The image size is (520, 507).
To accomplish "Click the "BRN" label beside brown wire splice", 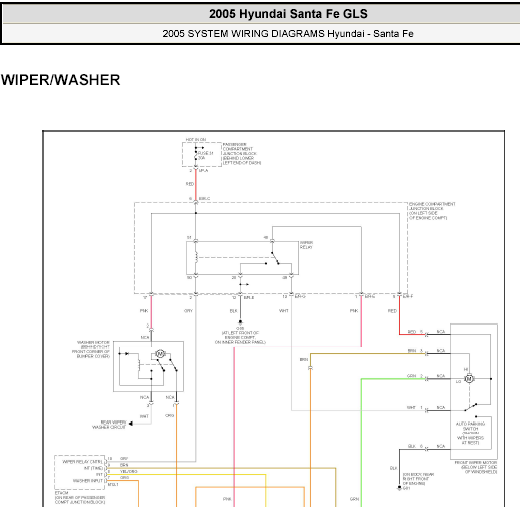I will click(304, 359).
